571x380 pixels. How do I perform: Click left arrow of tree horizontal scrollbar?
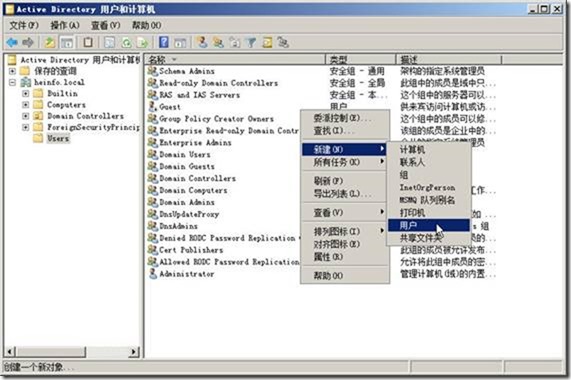coord(10,352)
